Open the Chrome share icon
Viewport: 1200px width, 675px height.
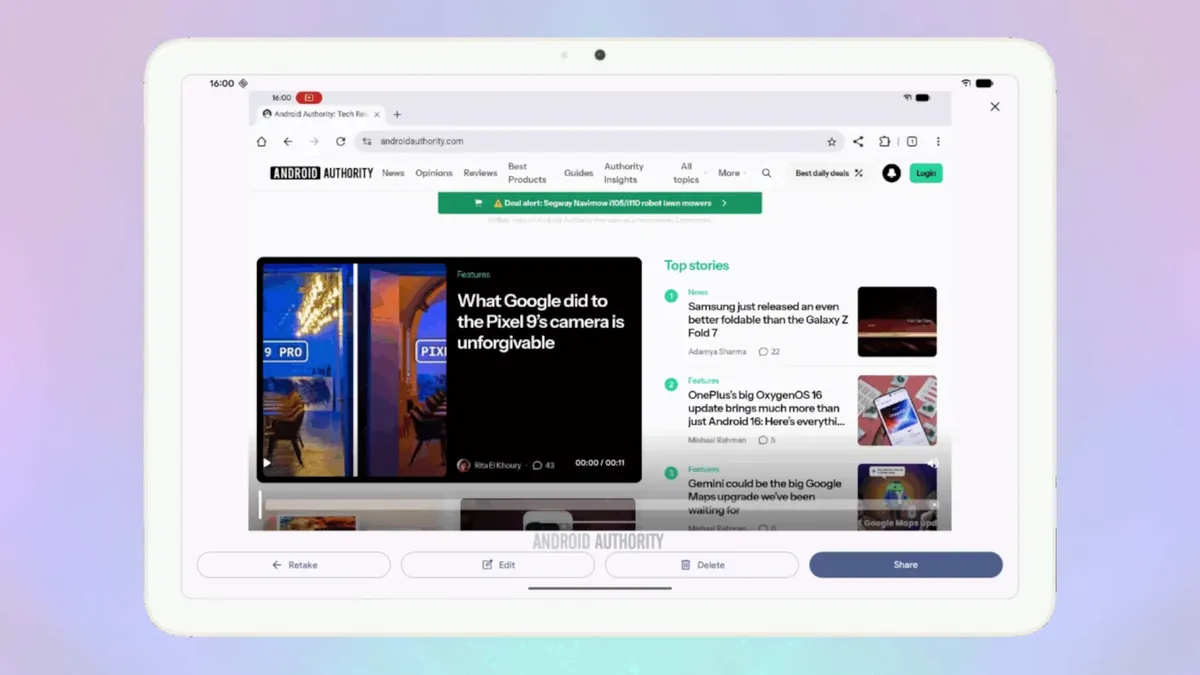(x=858, y=142)
